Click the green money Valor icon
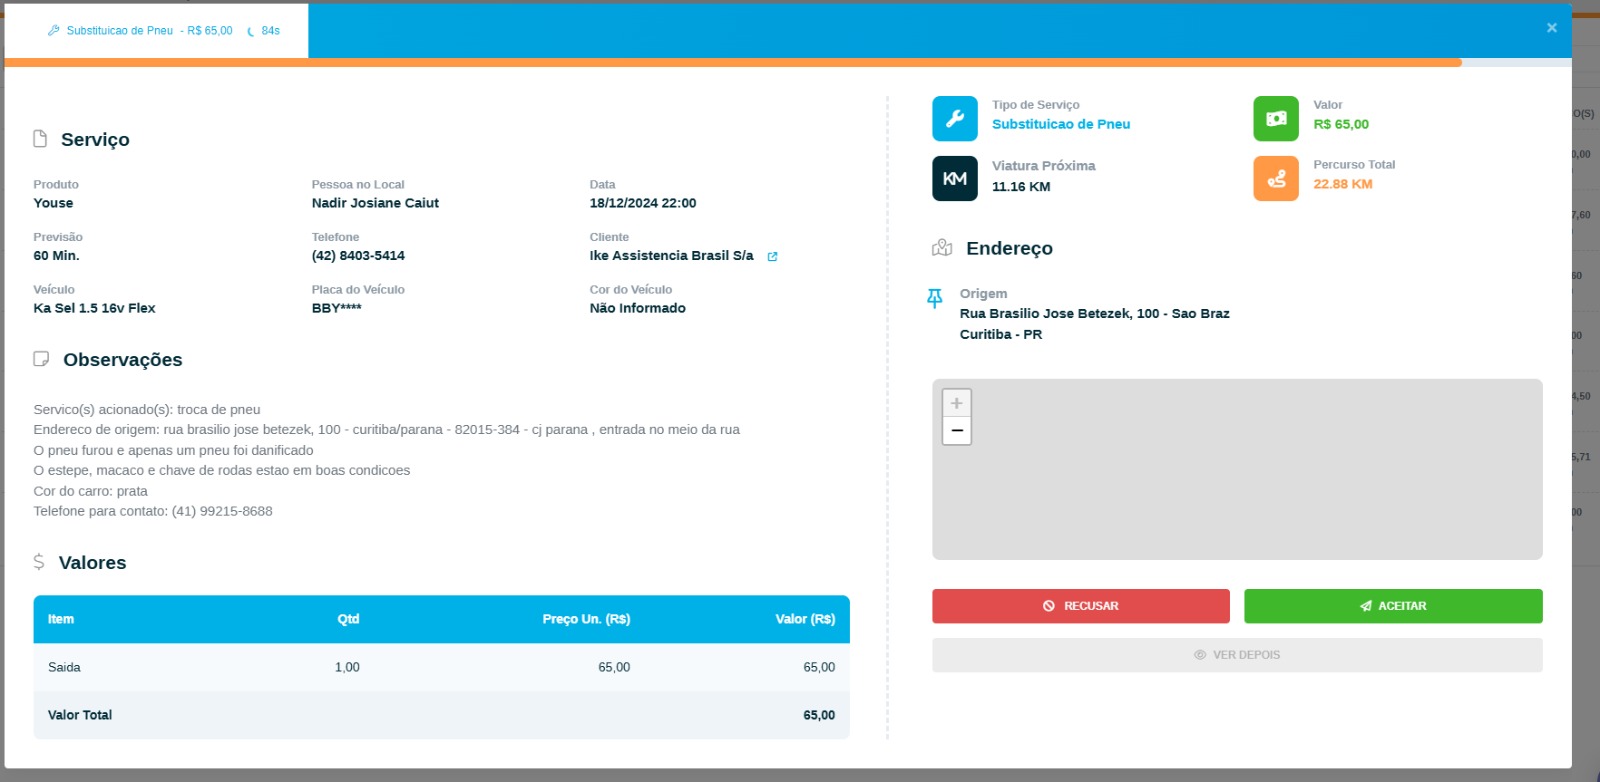 point(1276,119)
